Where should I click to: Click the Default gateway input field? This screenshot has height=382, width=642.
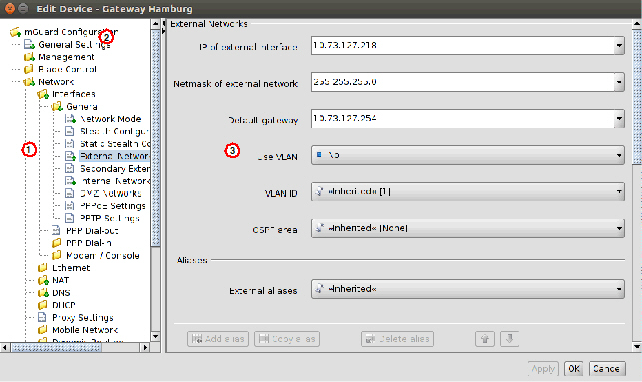(463, 119)
